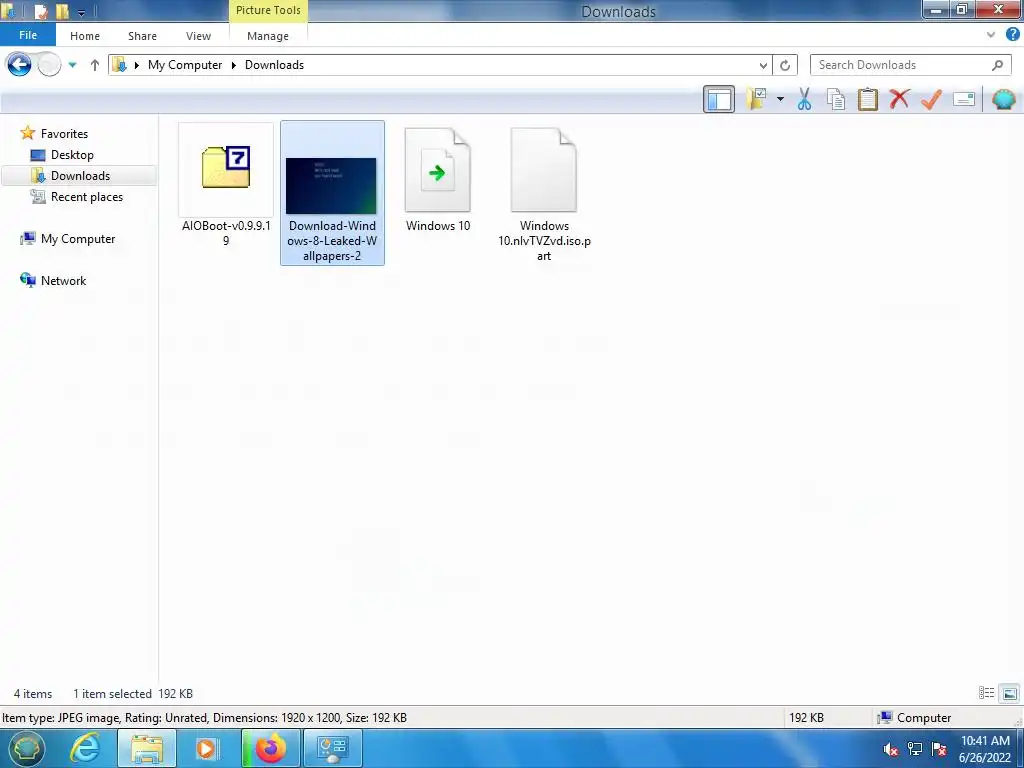Image resolution: width=1024 pixels, height=768 pixels.
Task: Select the Windows 10 shortcut file
Action: coord(438,180)
